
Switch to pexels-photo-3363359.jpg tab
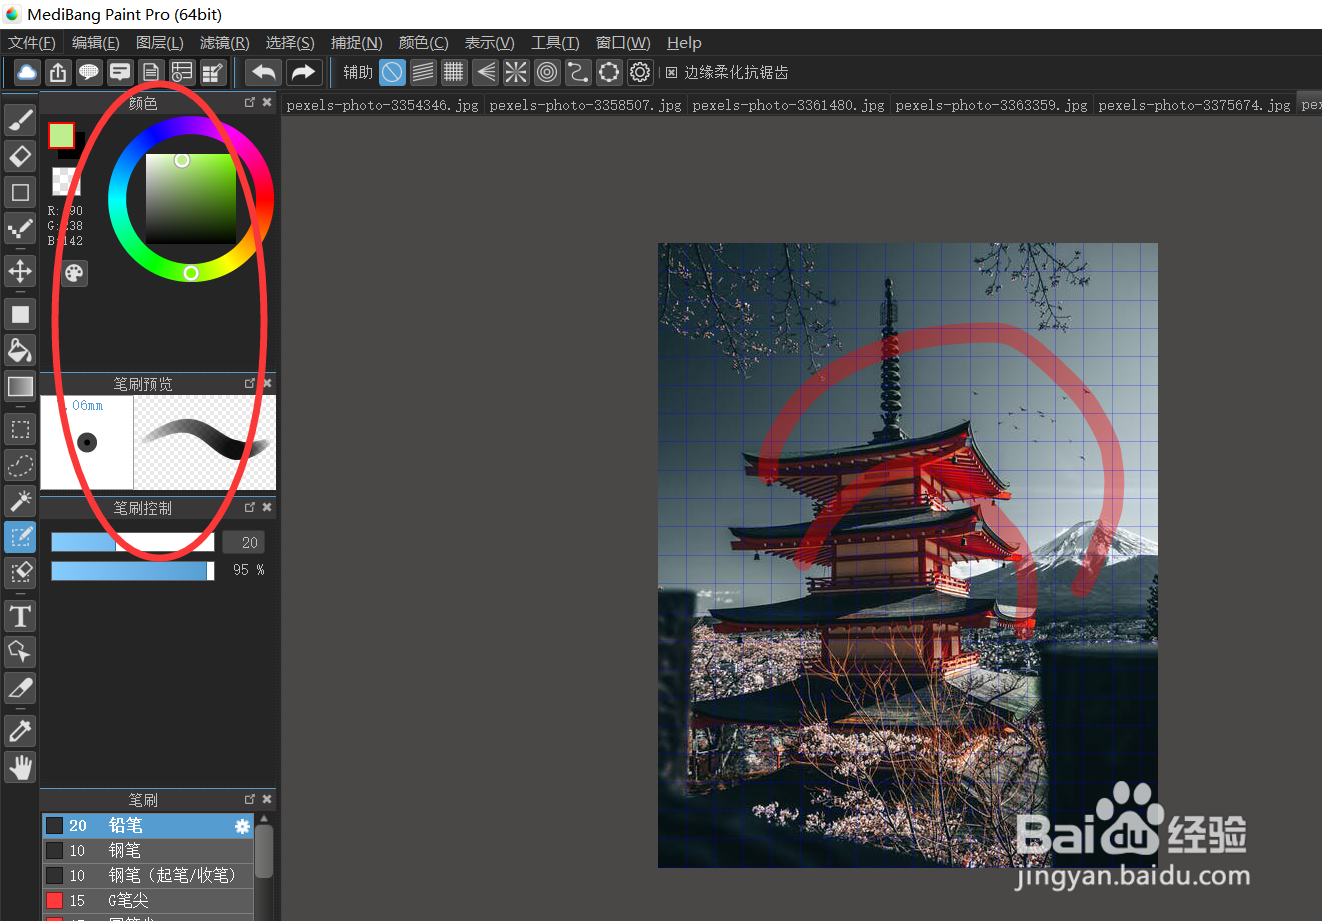(x=991, y=105)
